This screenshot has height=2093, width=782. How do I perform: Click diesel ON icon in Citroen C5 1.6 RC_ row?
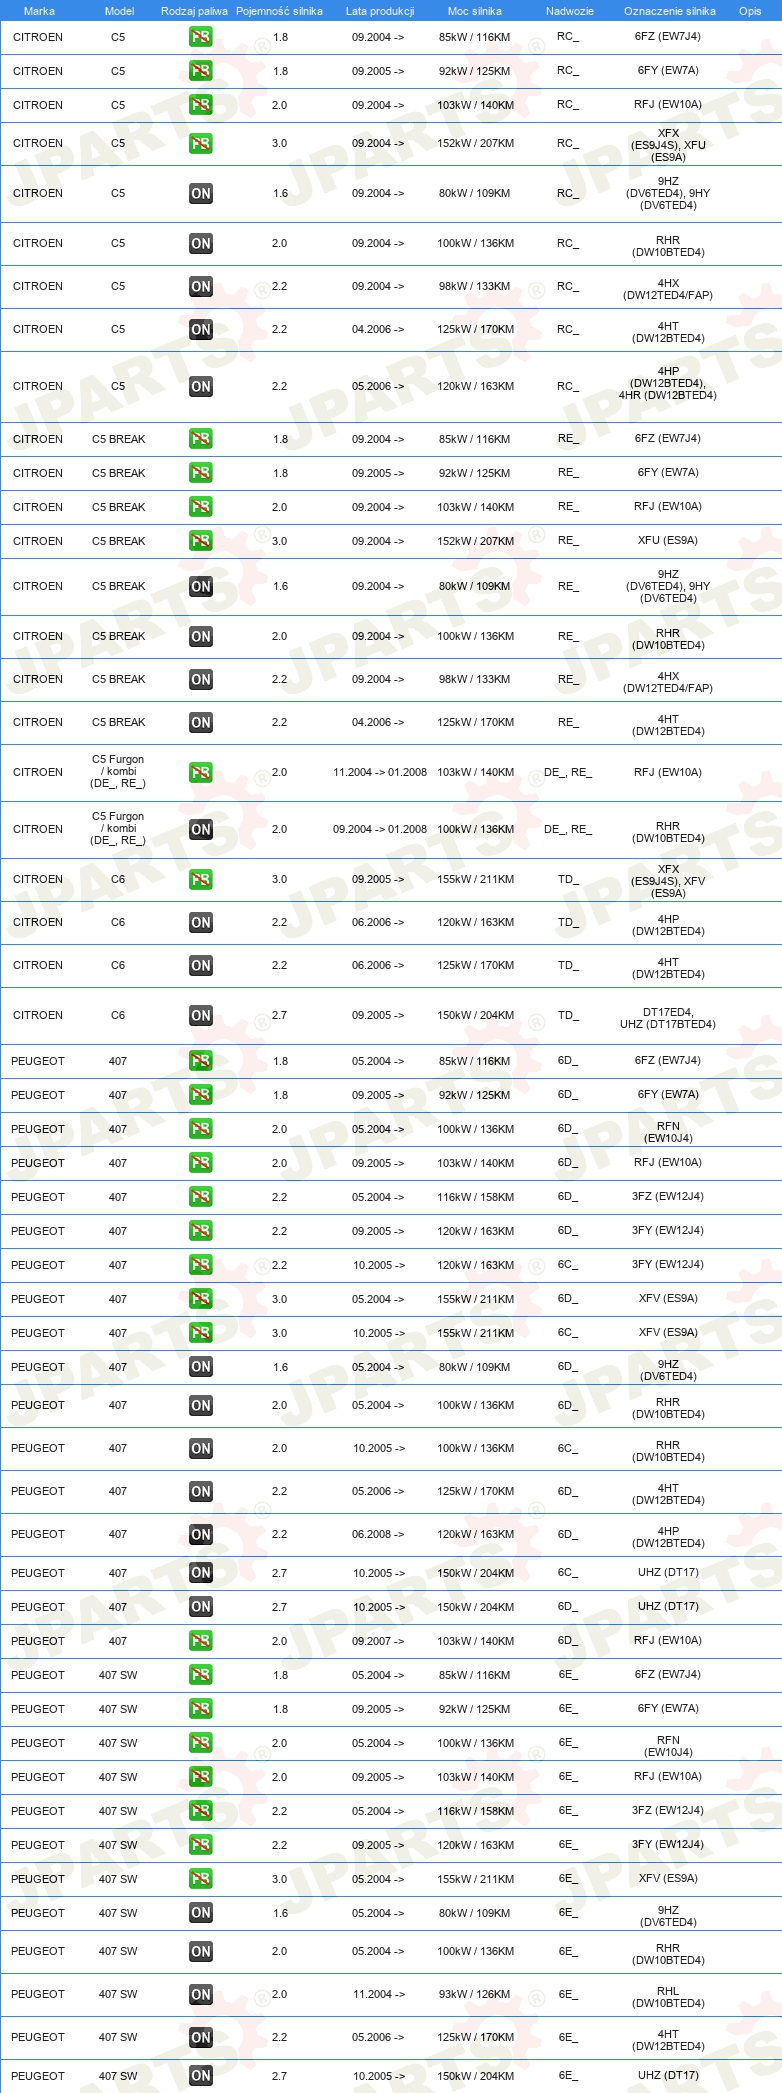[x=201, y=193]
